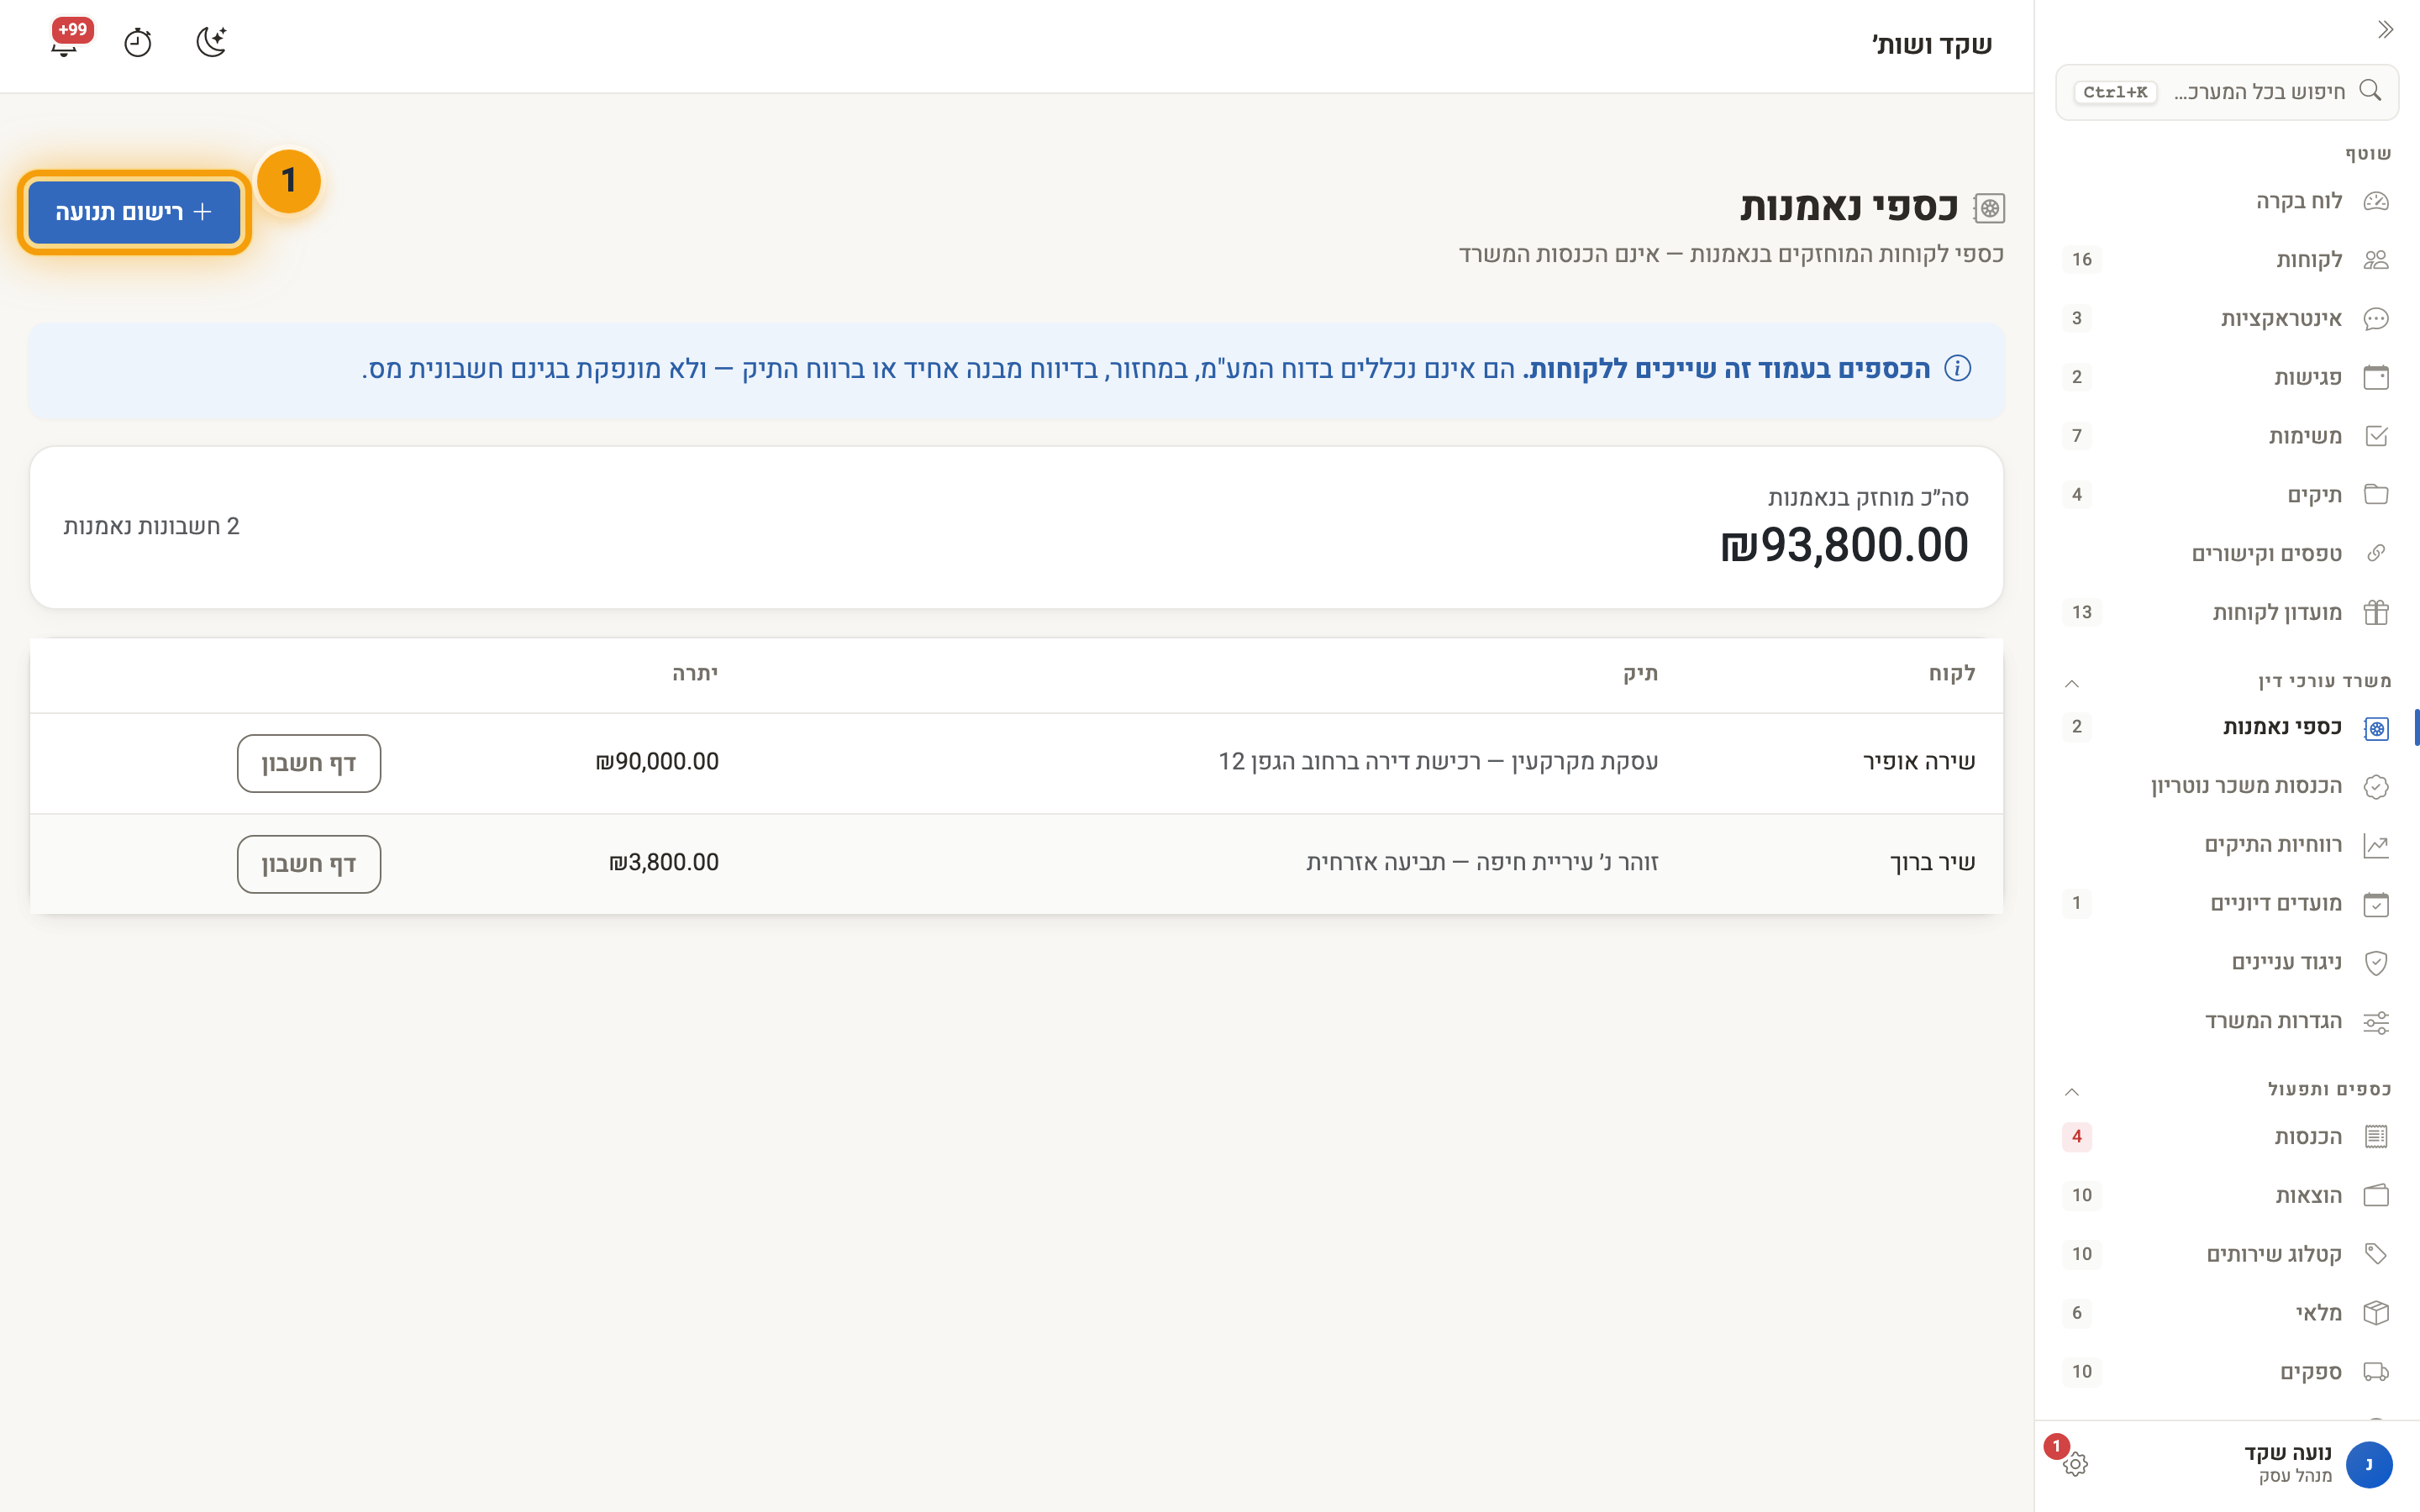
Task: Open ניגוד עניינים shield icon
Action: (x=2376, y=962)
